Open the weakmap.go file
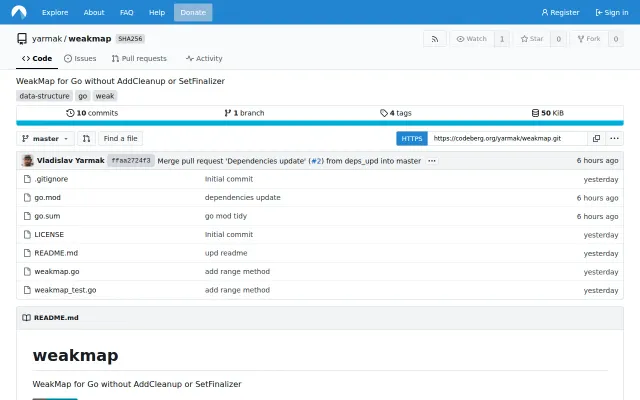This screenshot has height=400, width=640. click(x=57, y=271)
